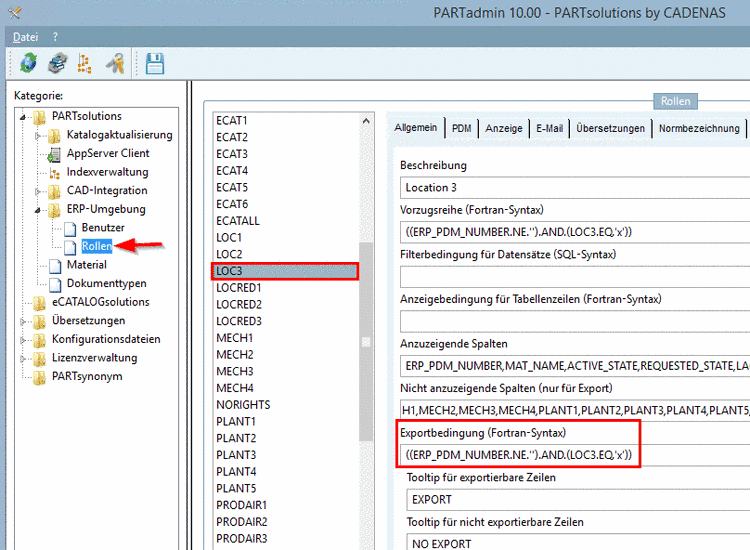Switch to the PDM tab
This screenshot has width=750, height=550.
tap(461, 128)
